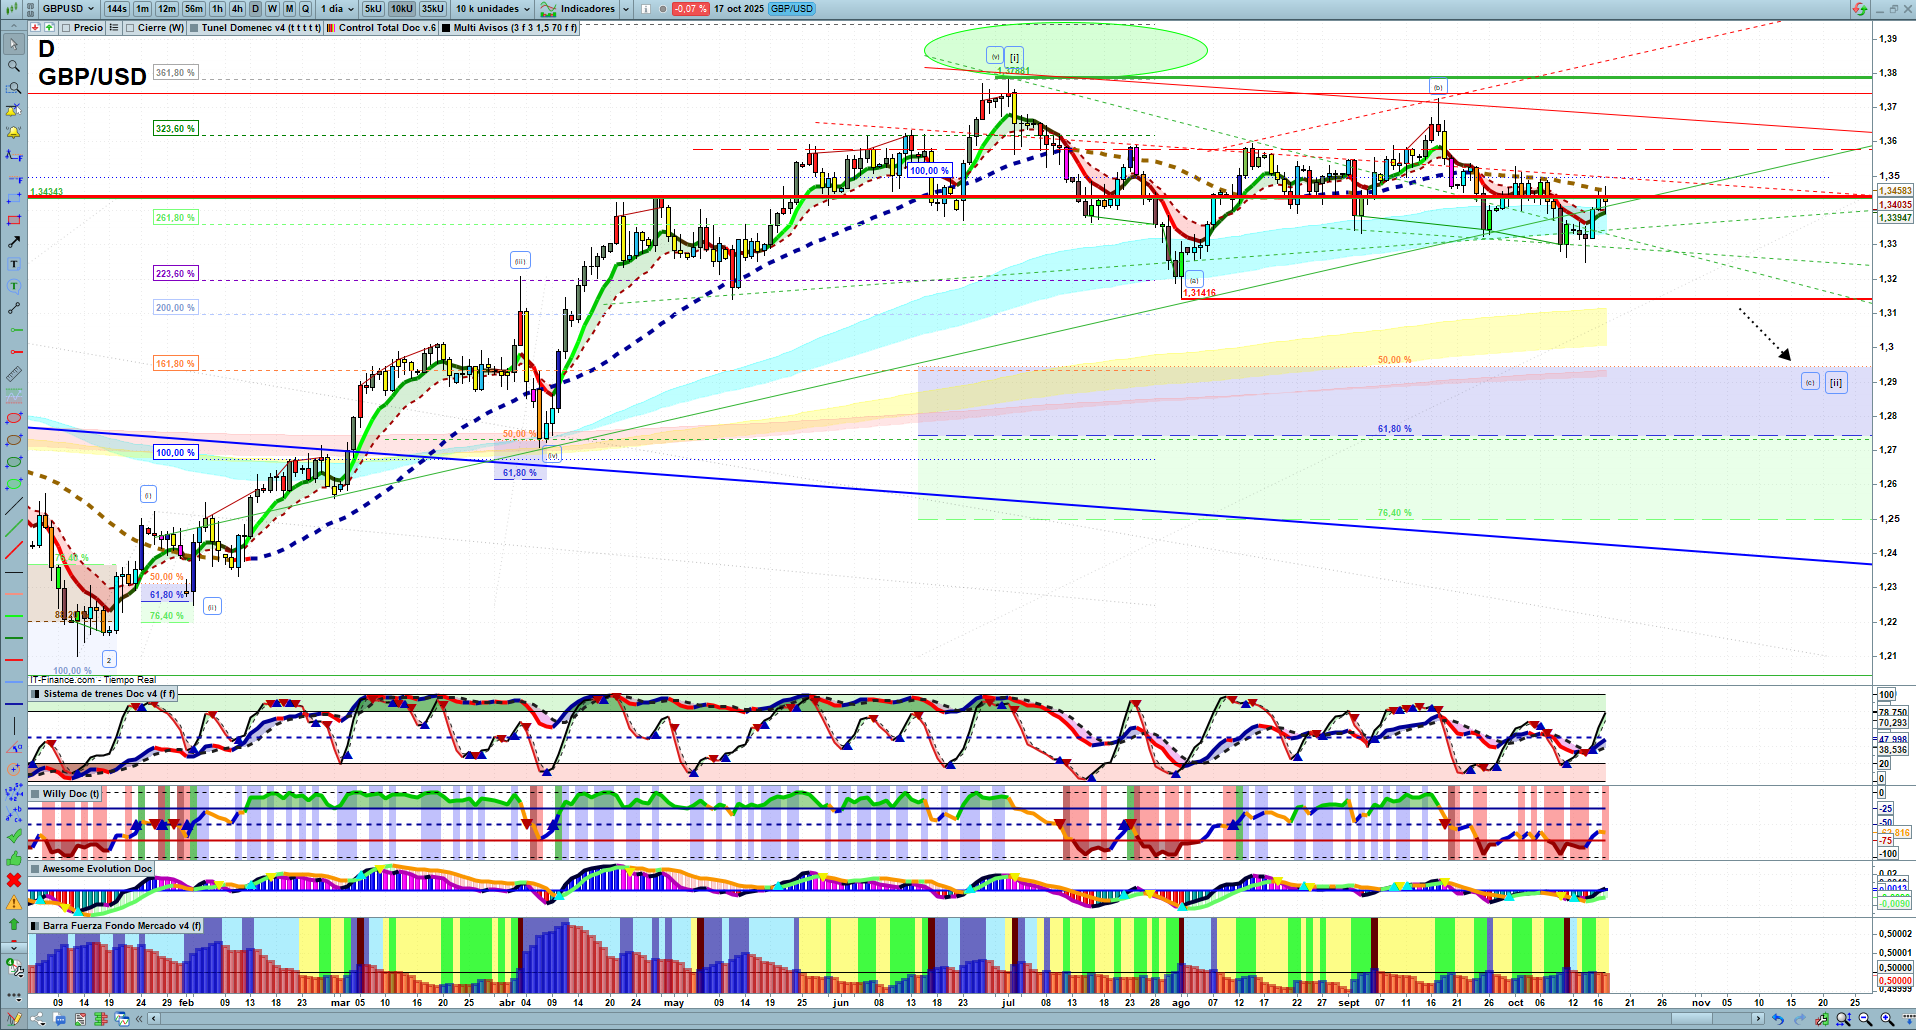Click the horizontal scrollbar thumb
The image size is (1916, 1030).
pyautogui.click(x=1692, y=1019)
